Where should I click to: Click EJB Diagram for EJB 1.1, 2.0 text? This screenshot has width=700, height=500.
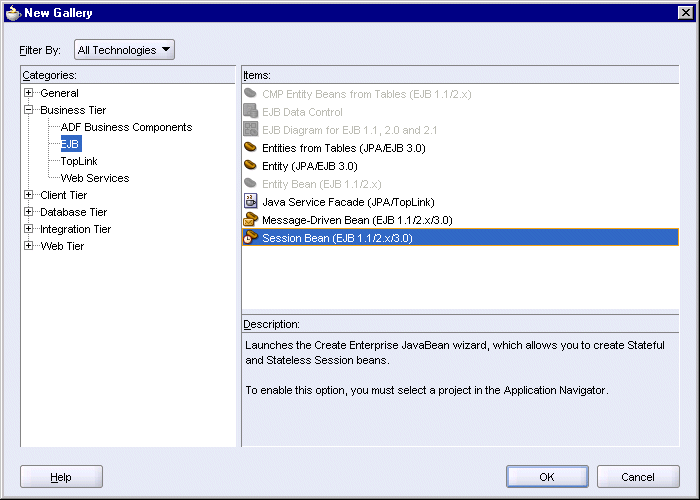point(350,130)
